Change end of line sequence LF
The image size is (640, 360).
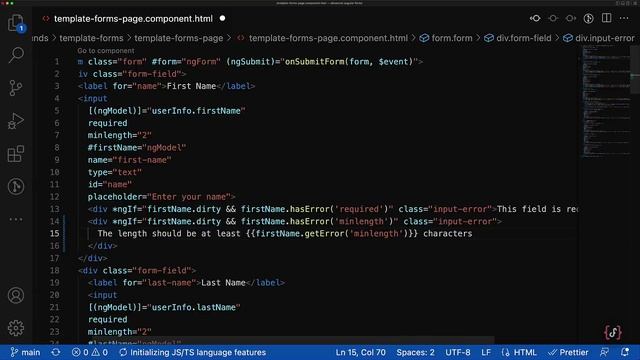486,352
